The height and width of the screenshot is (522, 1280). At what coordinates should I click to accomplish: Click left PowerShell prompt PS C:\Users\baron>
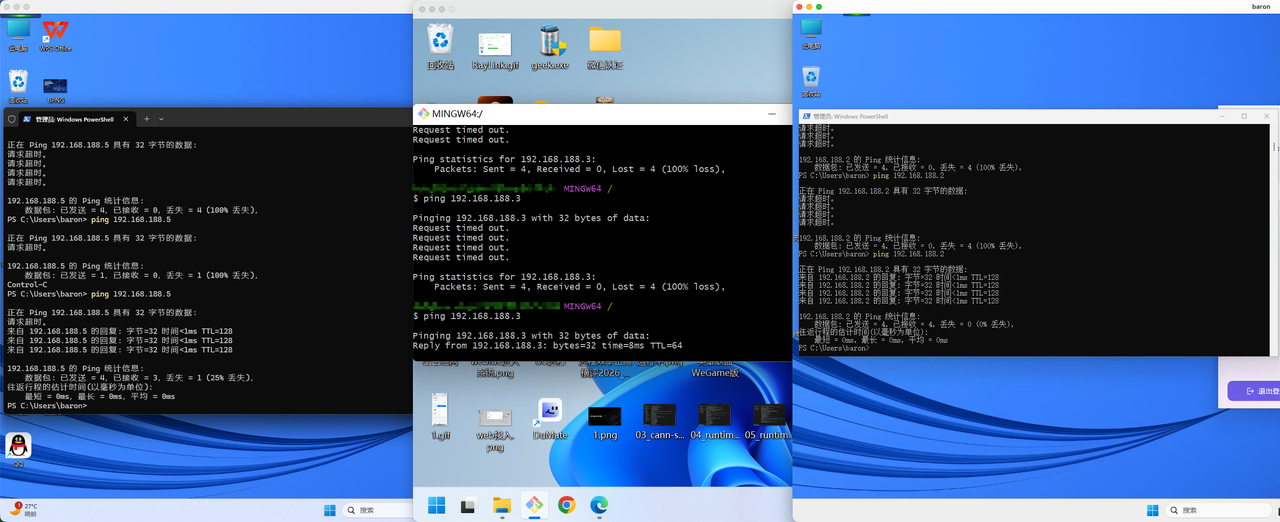(x=47, y=405)
